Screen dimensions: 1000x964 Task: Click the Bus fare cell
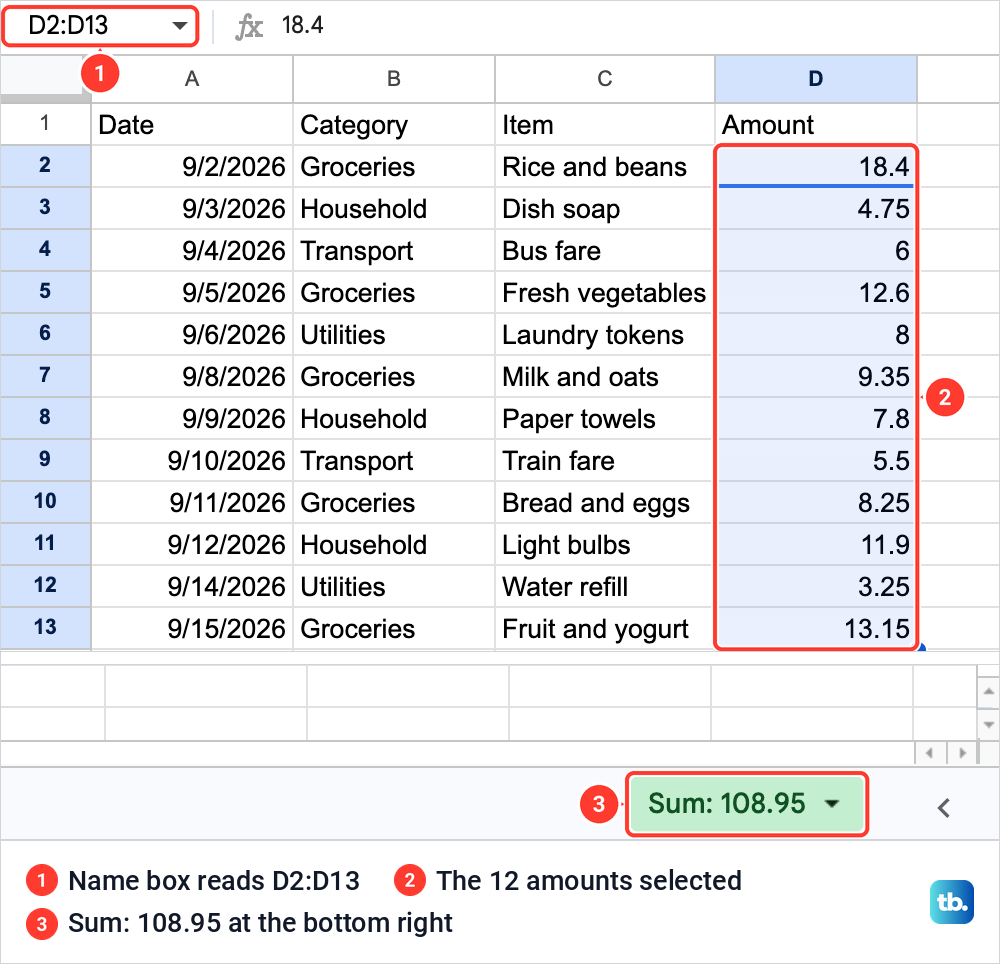[x=605, y=251]
